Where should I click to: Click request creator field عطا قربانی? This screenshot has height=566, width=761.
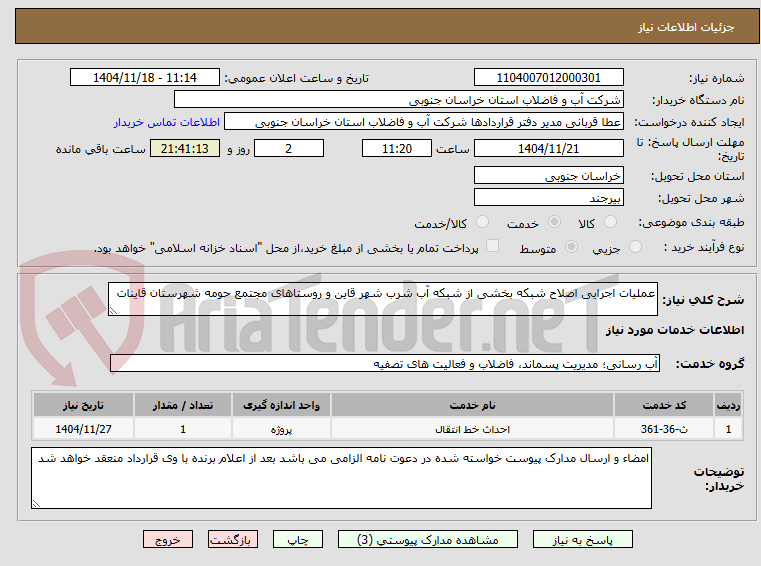point(424,122)
